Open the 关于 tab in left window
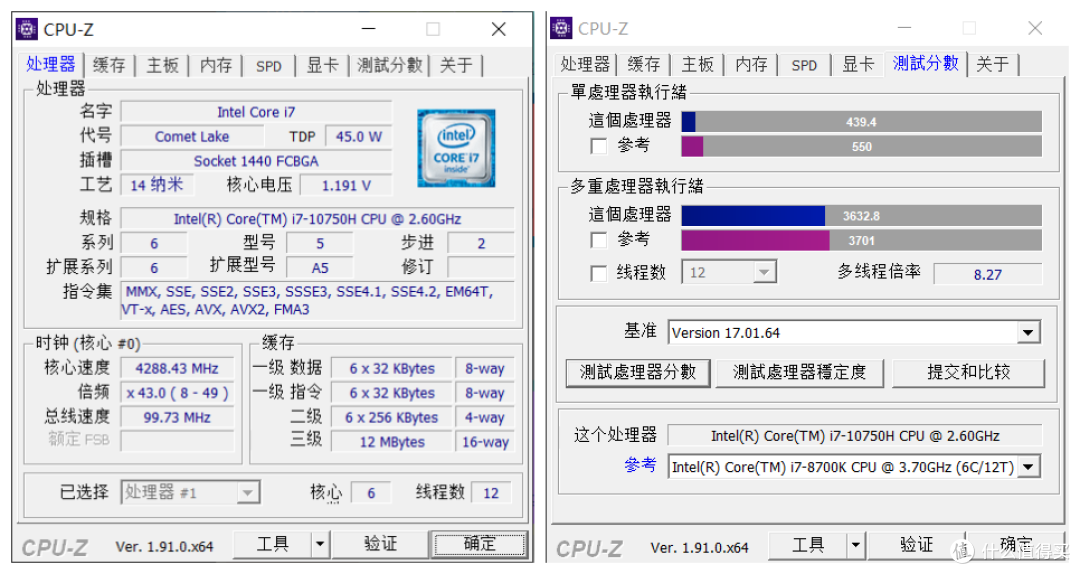 (x=456, y=65)
